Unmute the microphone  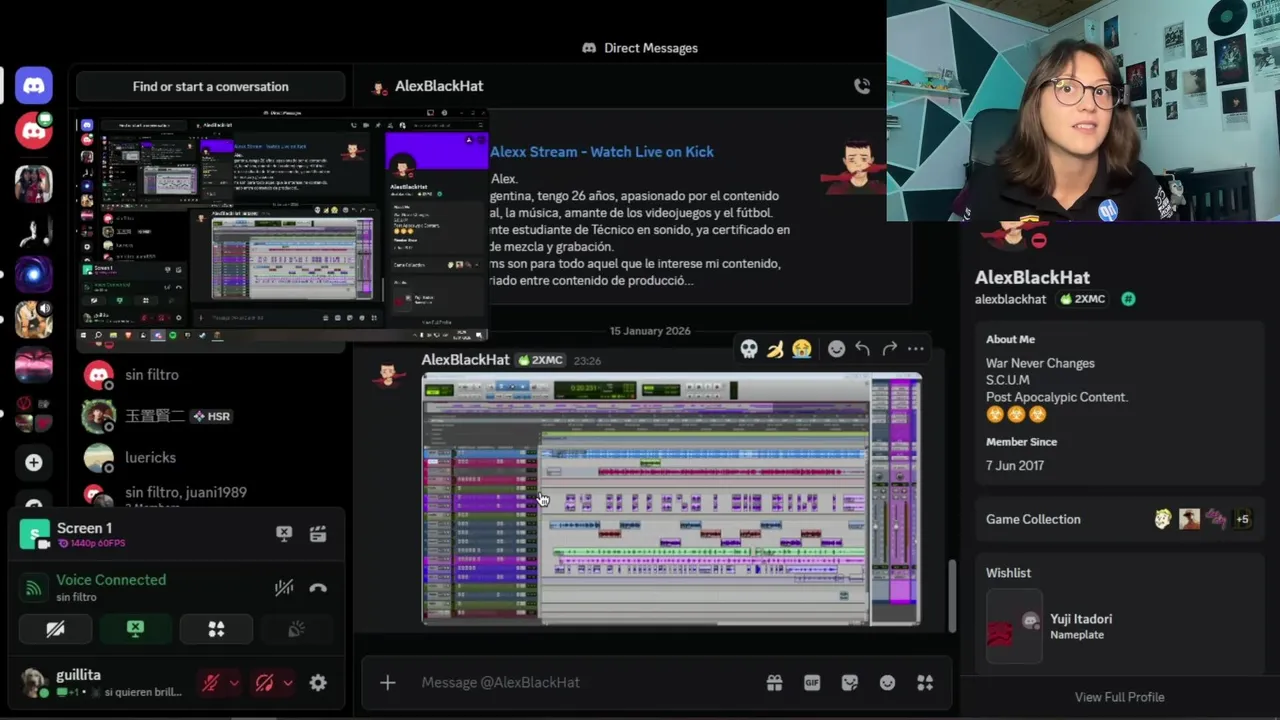[211, 682]
